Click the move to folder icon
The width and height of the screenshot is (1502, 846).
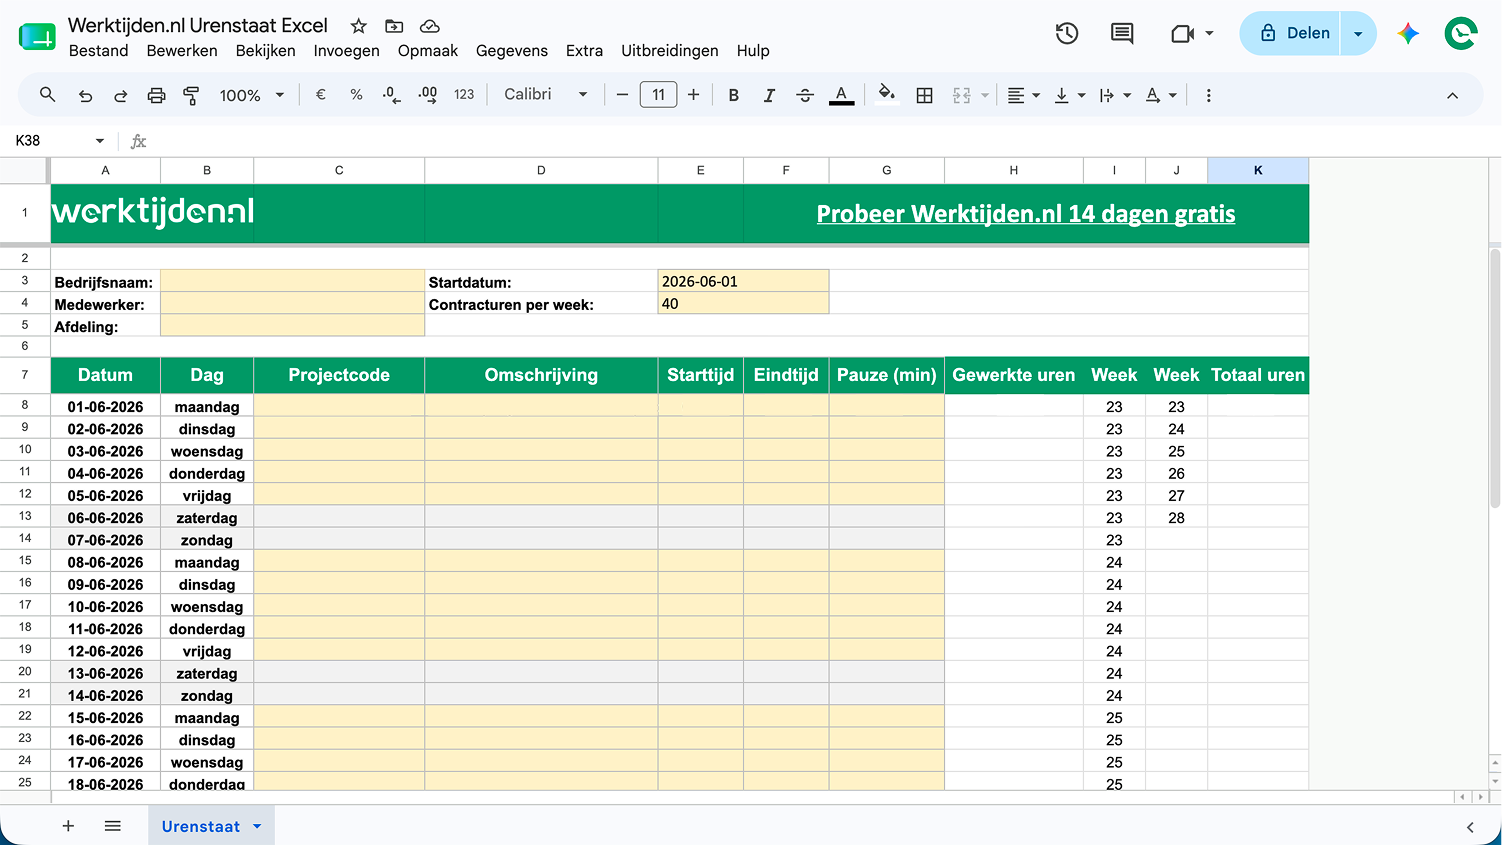394,26
